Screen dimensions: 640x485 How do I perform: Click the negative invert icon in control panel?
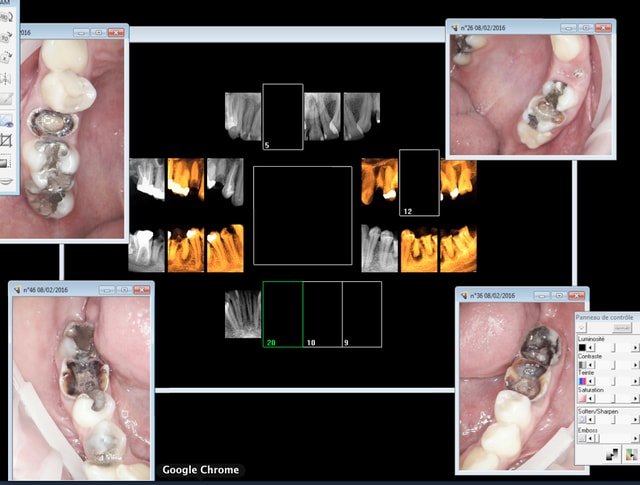pos(614,455)
